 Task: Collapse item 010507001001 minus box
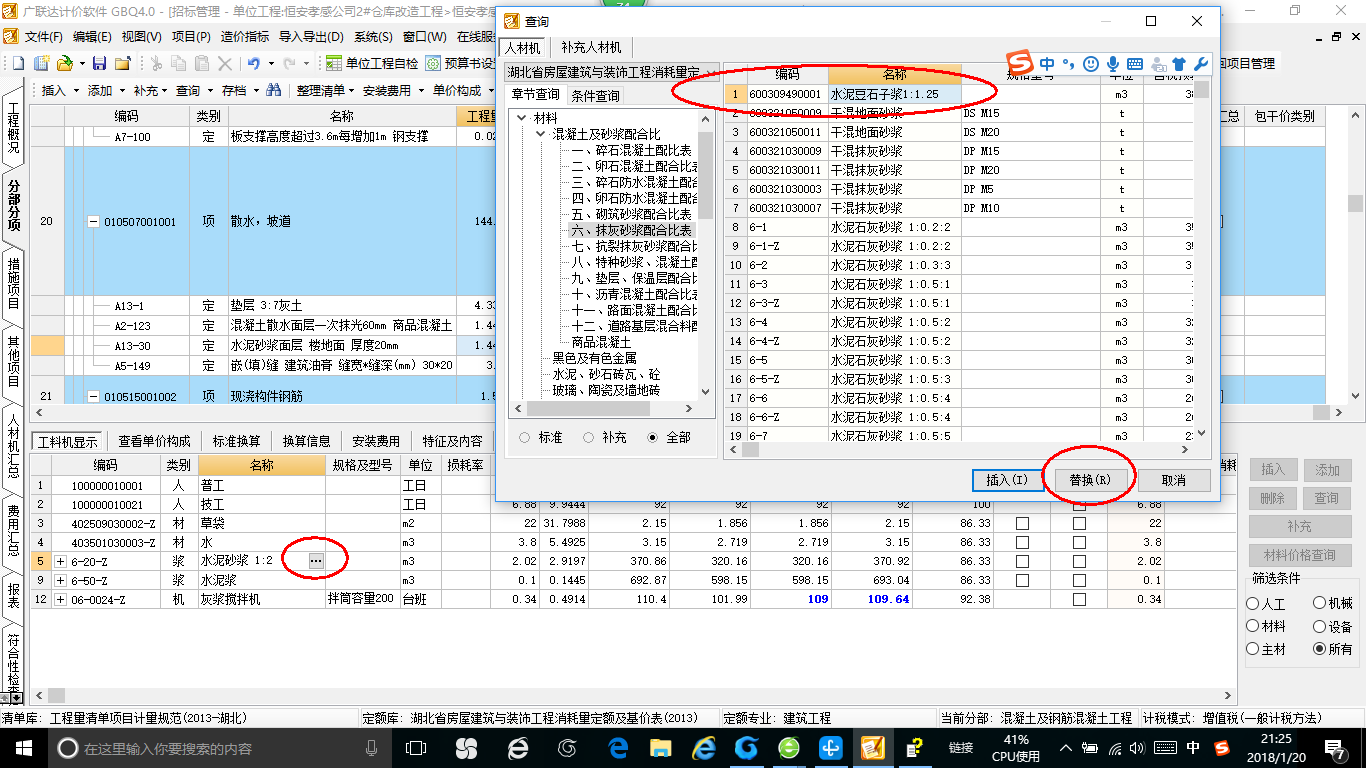tap(94, 222)
